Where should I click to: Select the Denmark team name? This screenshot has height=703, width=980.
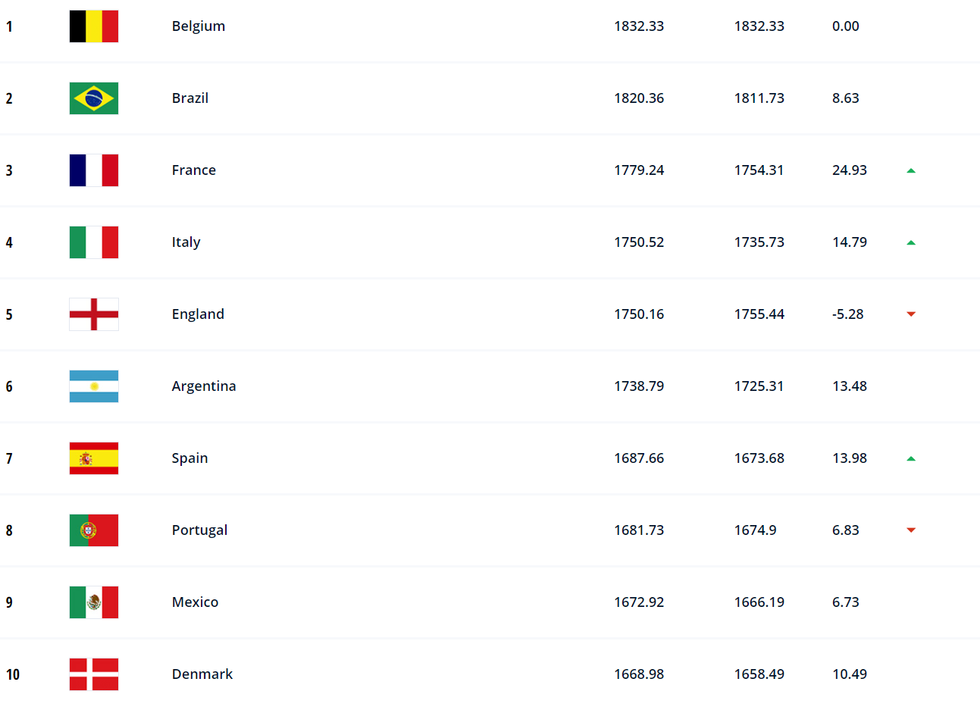tap(202, 674)
